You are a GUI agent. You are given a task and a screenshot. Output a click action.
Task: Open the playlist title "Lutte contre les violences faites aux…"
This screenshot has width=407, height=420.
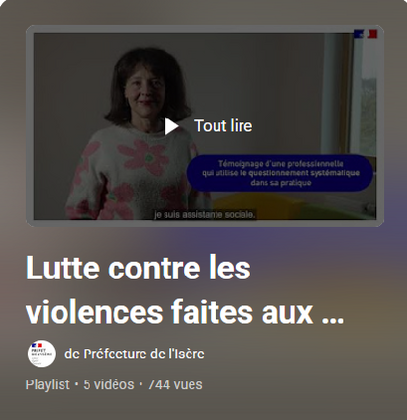pyautogui.click(x=185, y=290)
